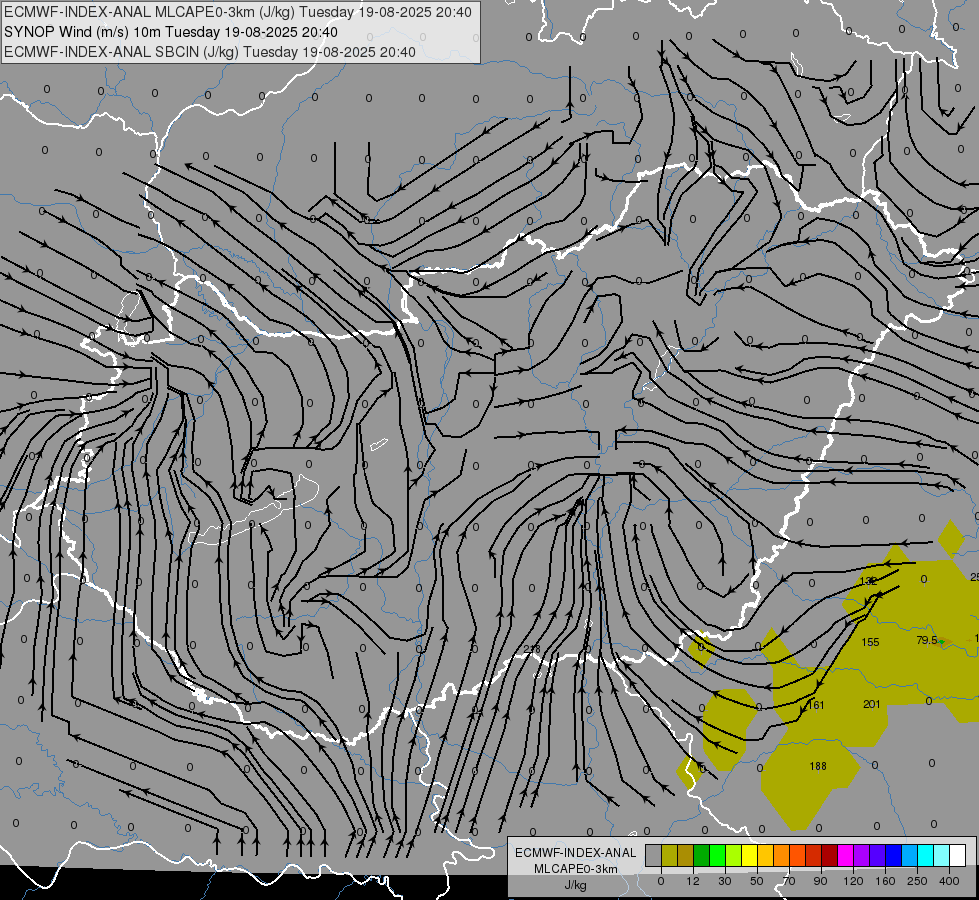This screenshot has height=900, width=979.
Task: Select the 155 value label
Action: click(870, 642)
